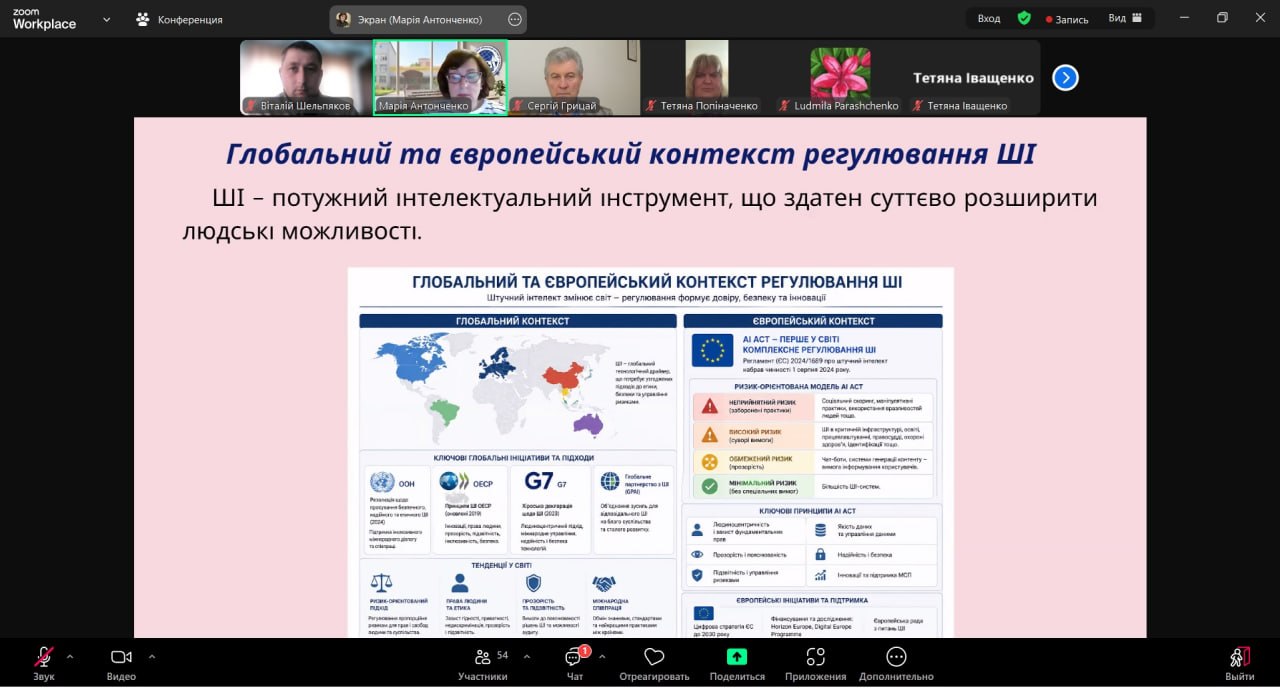
Task: Click the padlock icon beside Надійність і безпека
Action: pos(820,554)
